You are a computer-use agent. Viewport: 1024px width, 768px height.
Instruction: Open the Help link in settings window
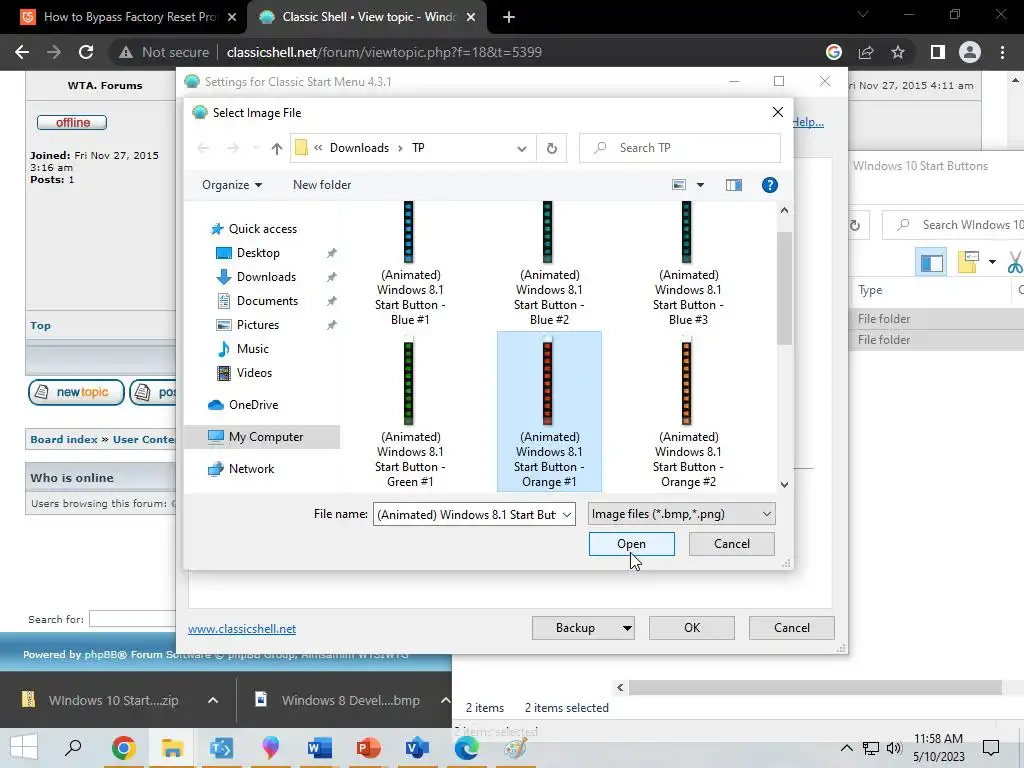tap(808, 122)
